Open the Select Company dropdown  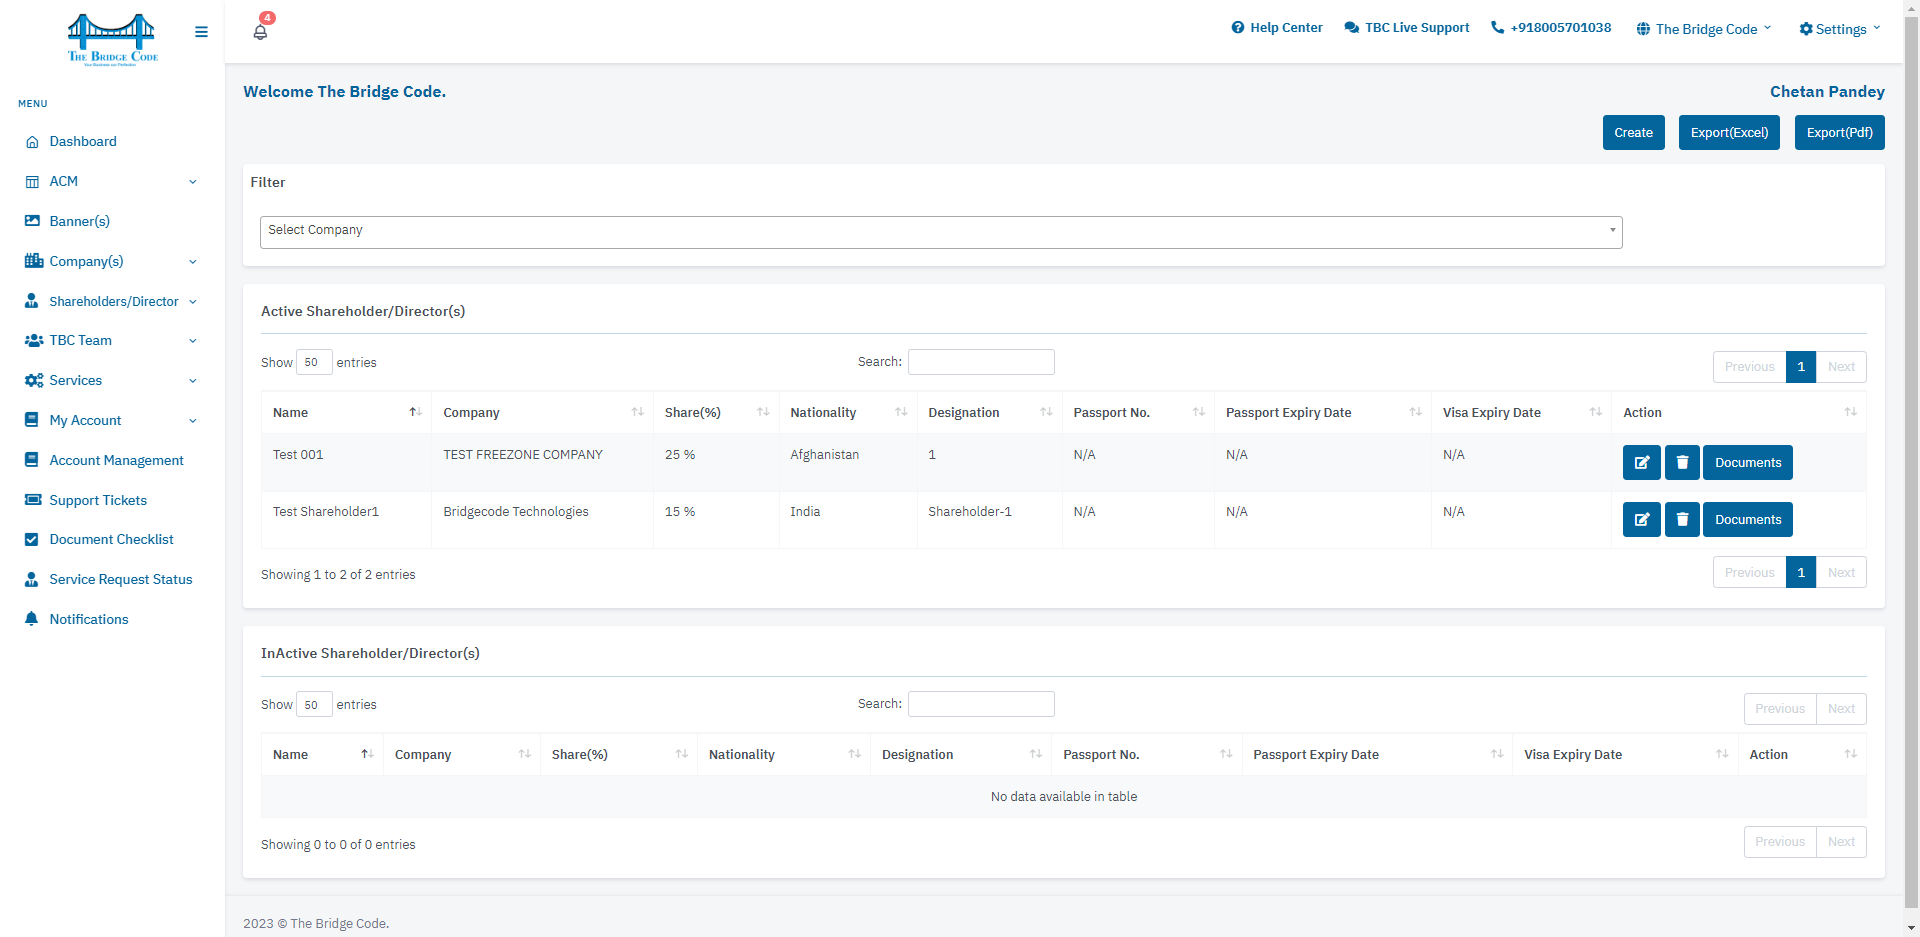941,232
